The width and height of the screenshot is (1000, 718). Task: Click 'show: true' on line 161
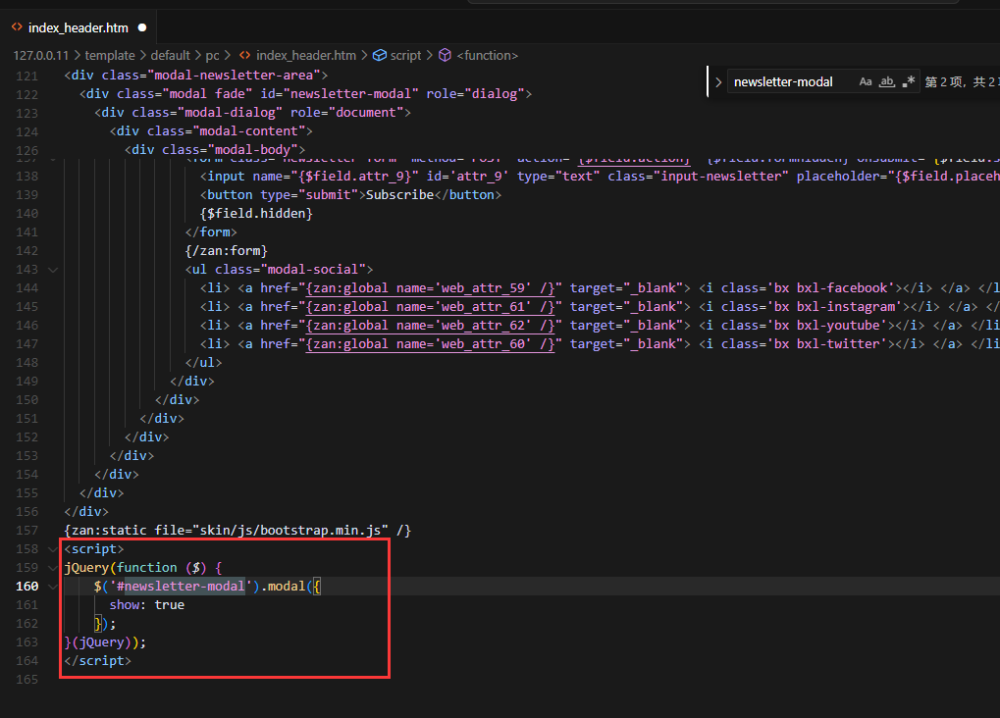147,604
